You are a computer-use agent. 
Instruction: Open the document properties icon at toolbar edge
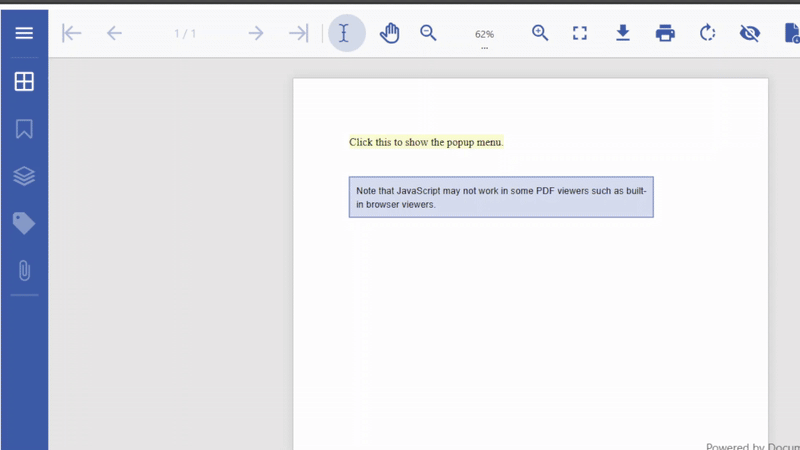(x=792, y=33)
